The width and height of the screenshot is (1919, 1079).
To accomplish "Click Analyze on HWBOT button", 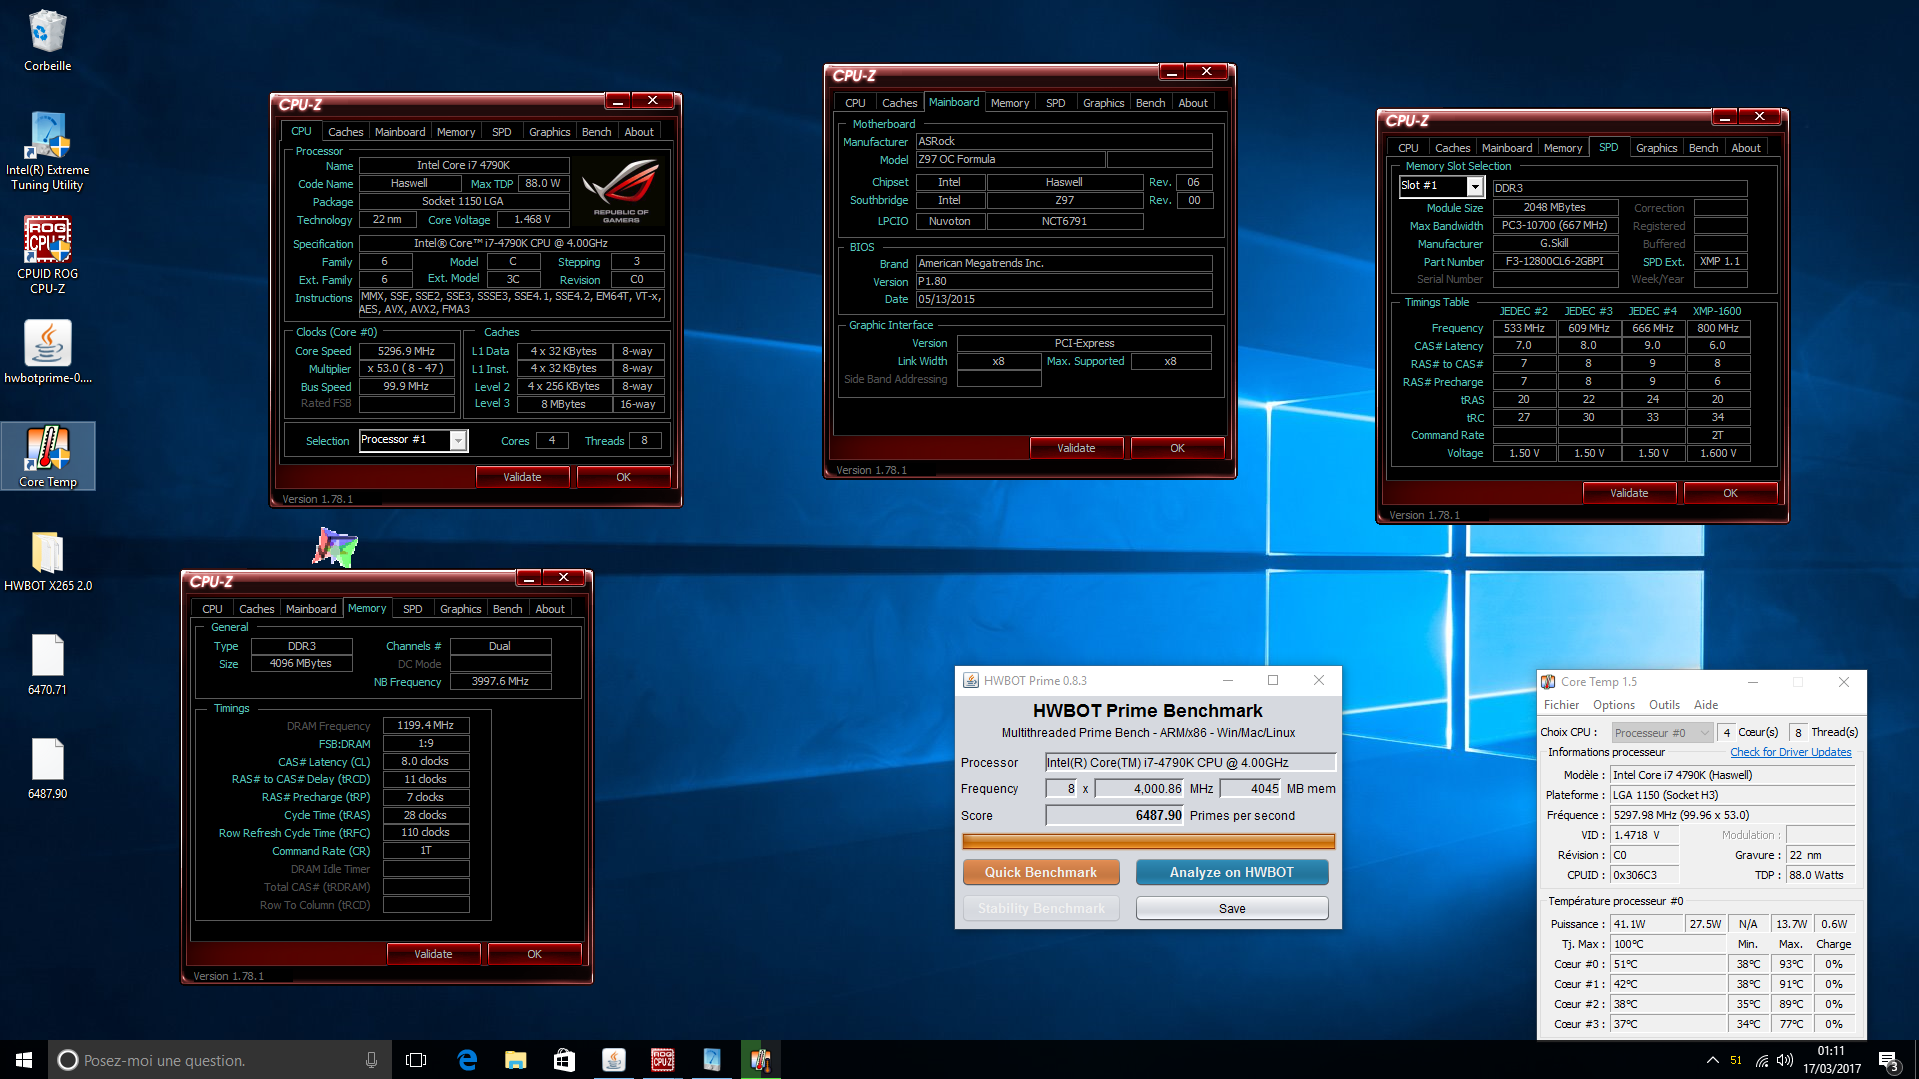I will click(x=1232, y=872).
